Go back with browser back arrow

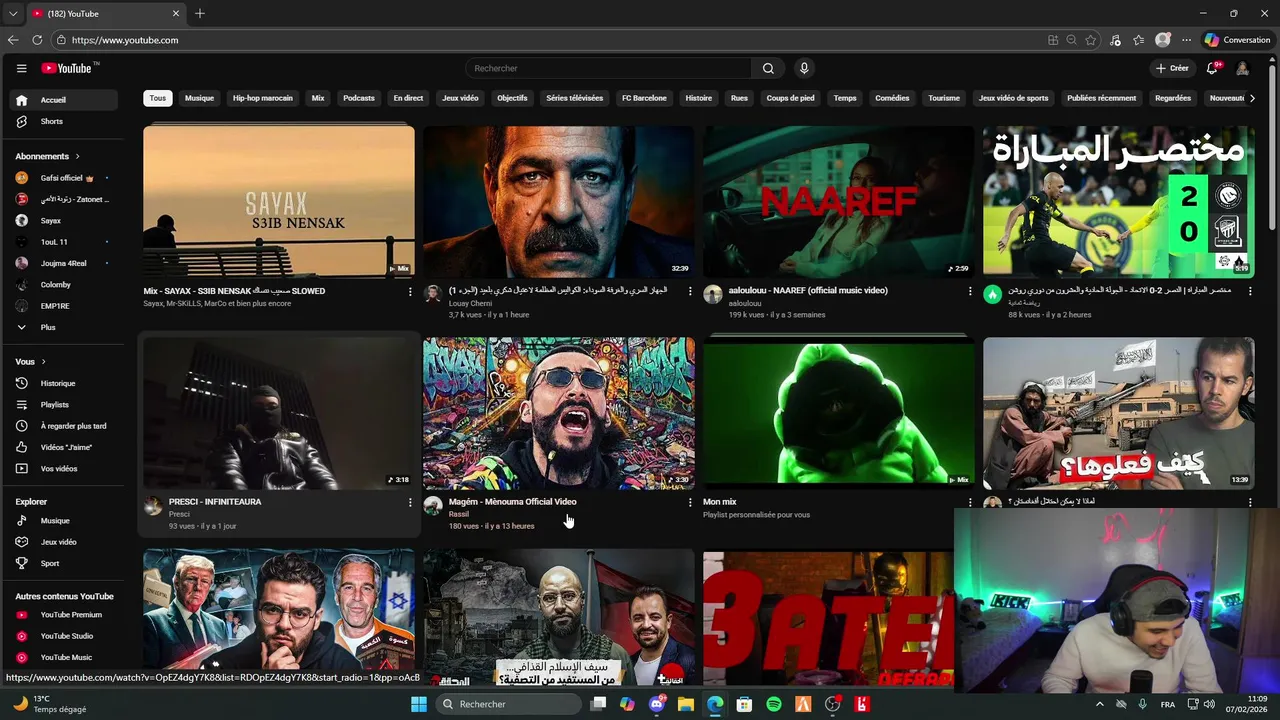tap(13, 40)
